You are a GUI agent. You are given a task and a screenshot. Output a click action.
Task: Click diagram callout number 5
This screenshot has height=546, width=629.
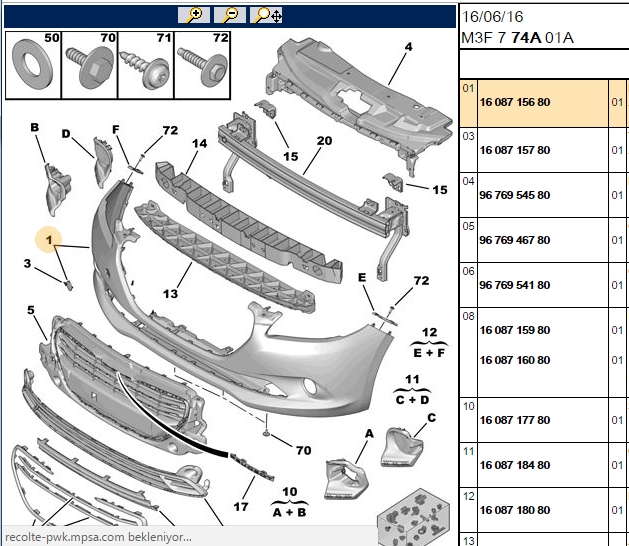pos(31,310)
